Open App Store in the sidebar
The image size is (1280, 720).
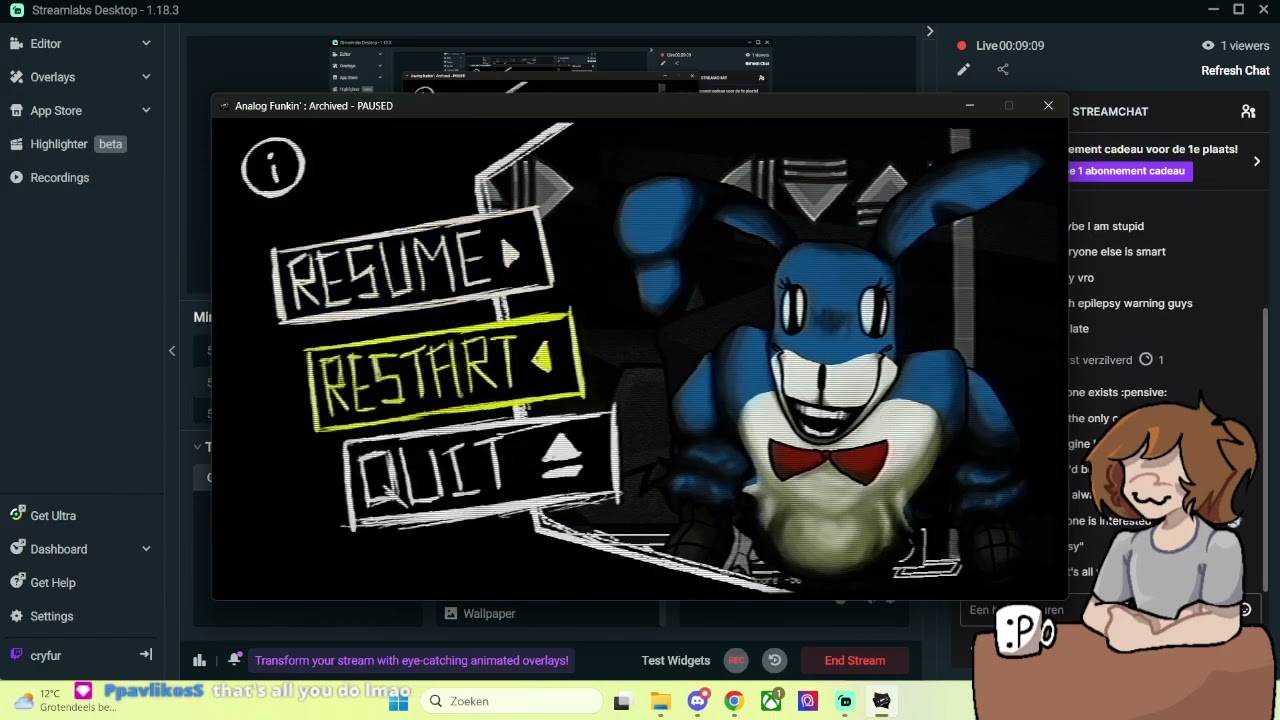tap(56, 111)
